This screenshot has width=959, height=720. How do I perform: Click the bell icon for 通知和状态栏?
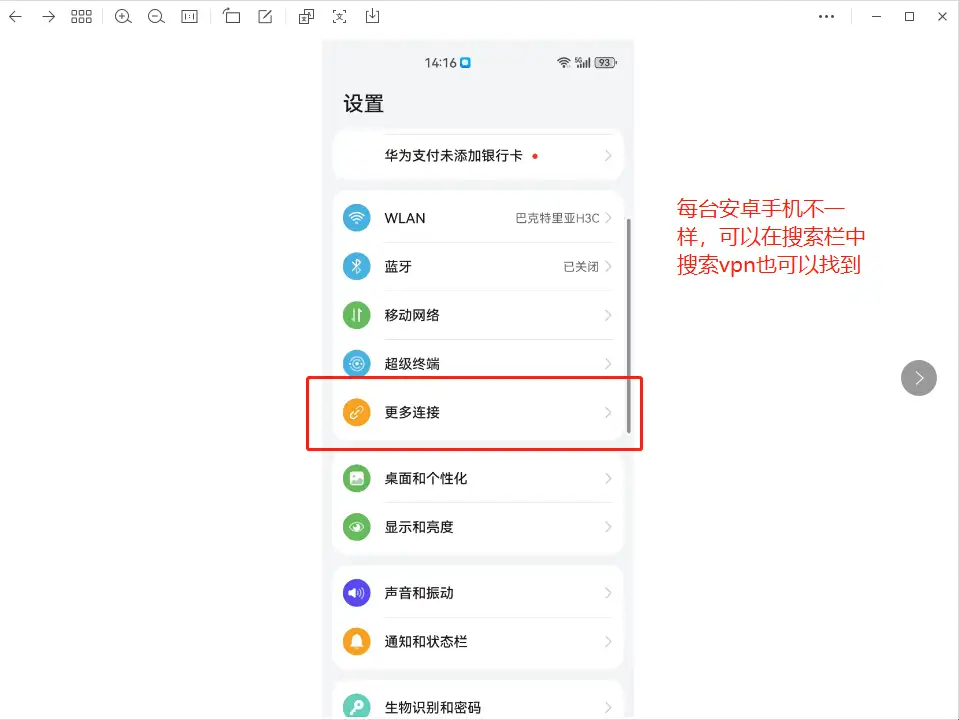pos(357,641)
